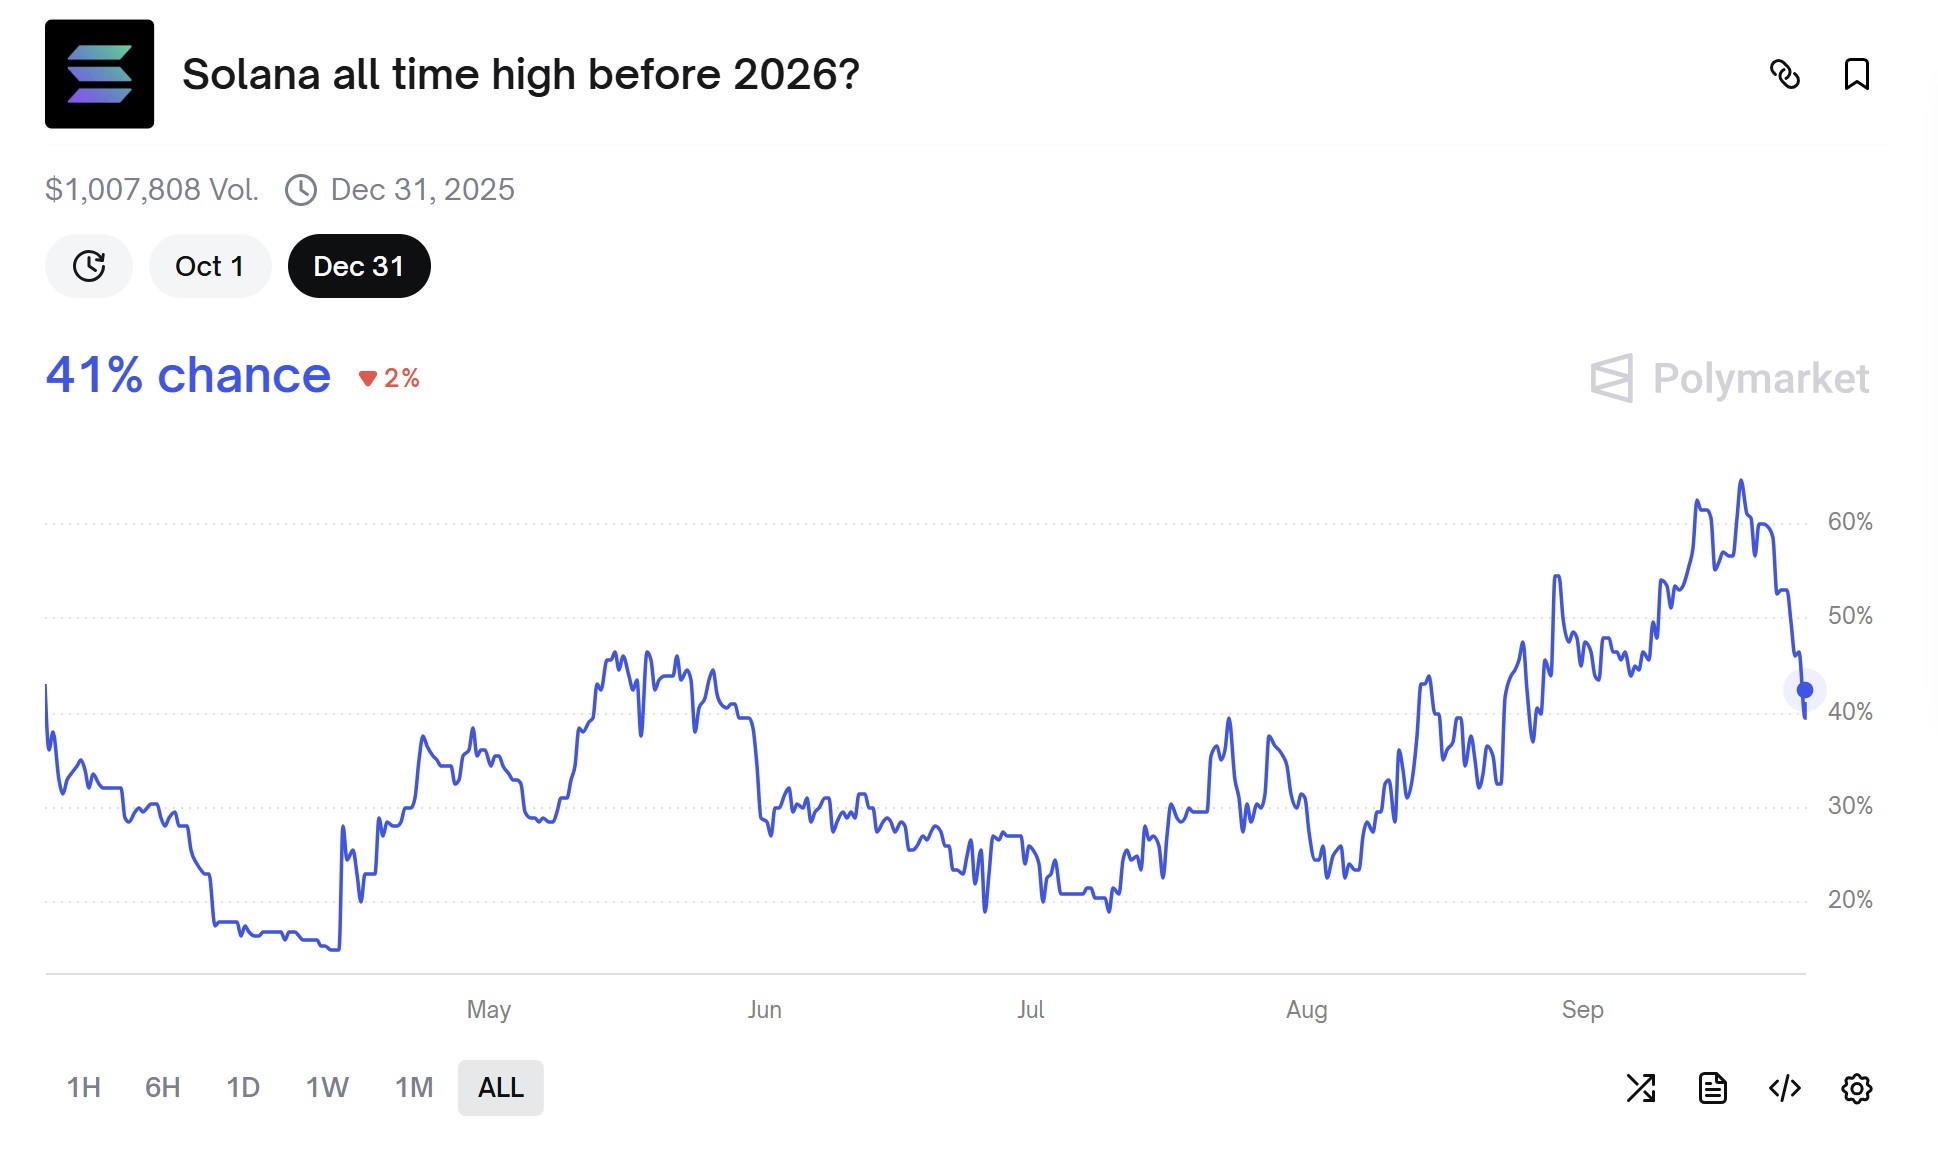Screen dimensions: 1938x1150
Task: Click the clock history icon near date pills
Action: [x=88, y=266]
